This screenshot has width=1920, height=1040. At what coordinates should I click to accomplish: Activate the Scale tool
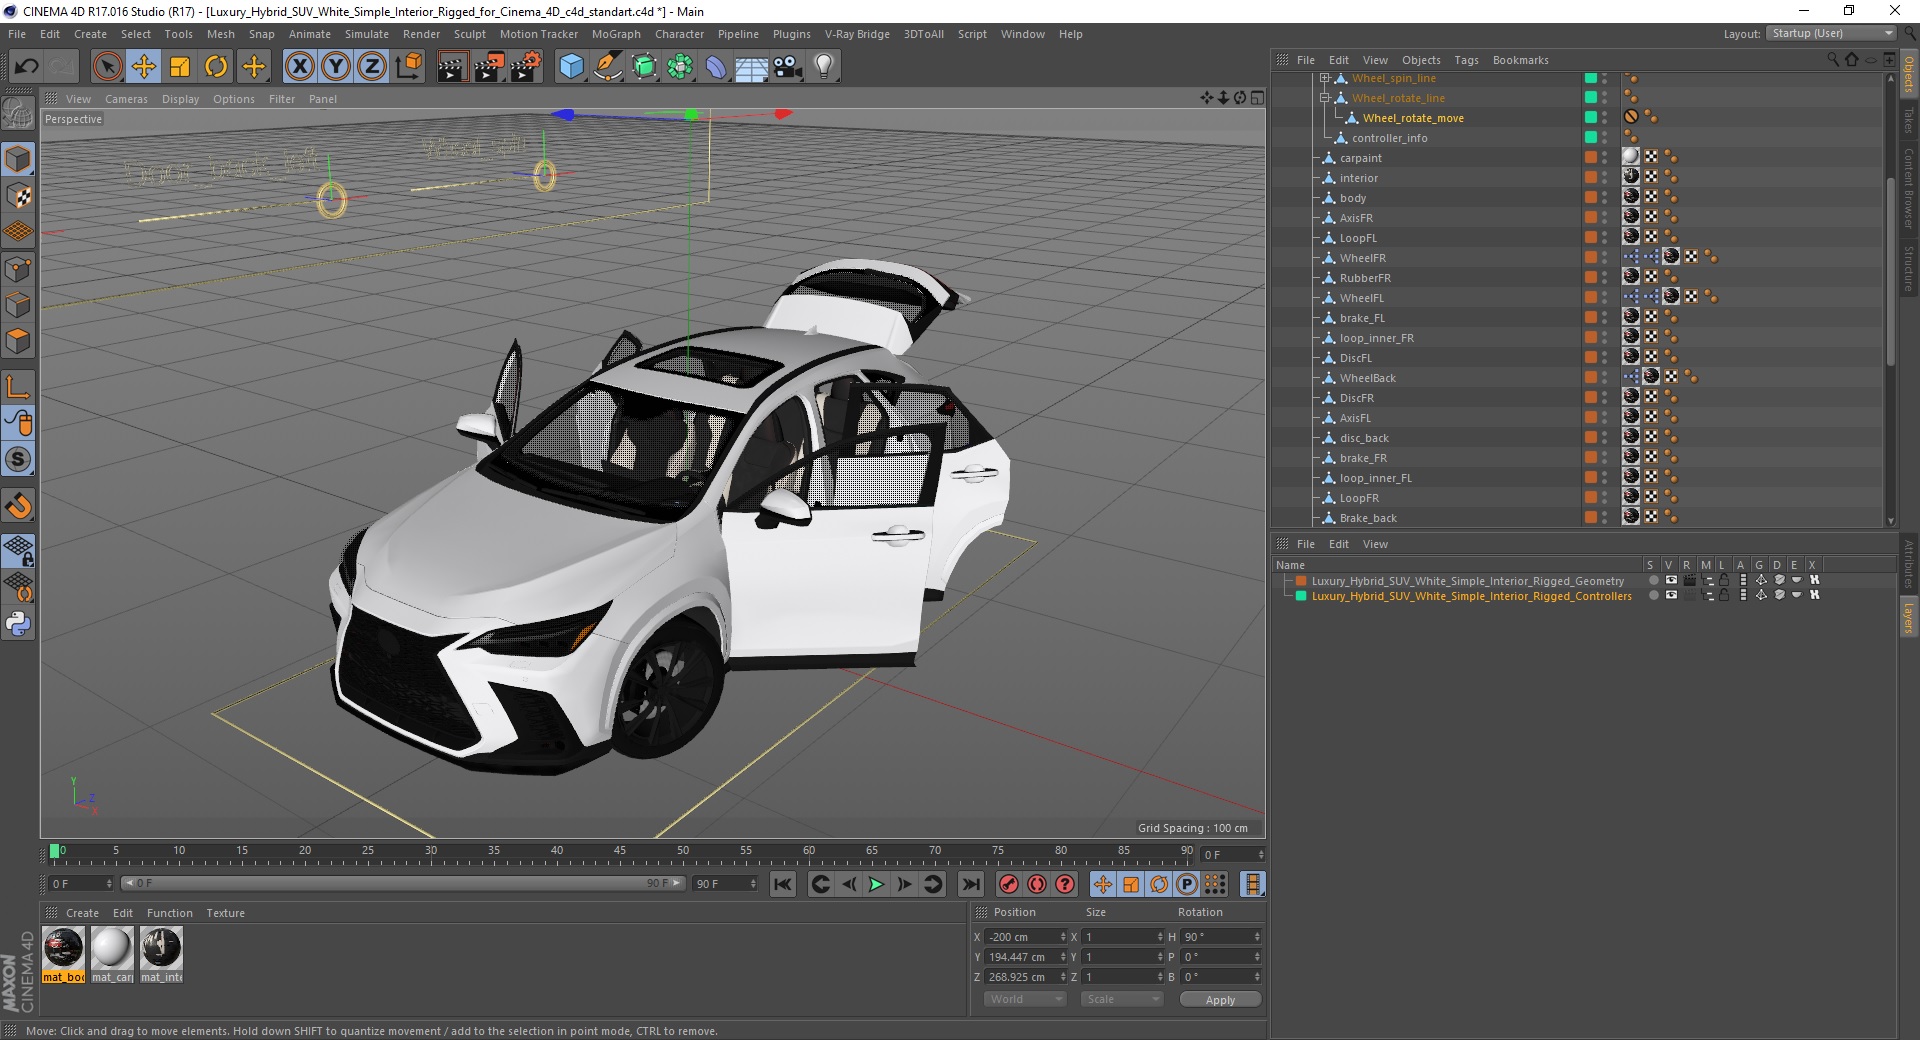click(180, 67)
